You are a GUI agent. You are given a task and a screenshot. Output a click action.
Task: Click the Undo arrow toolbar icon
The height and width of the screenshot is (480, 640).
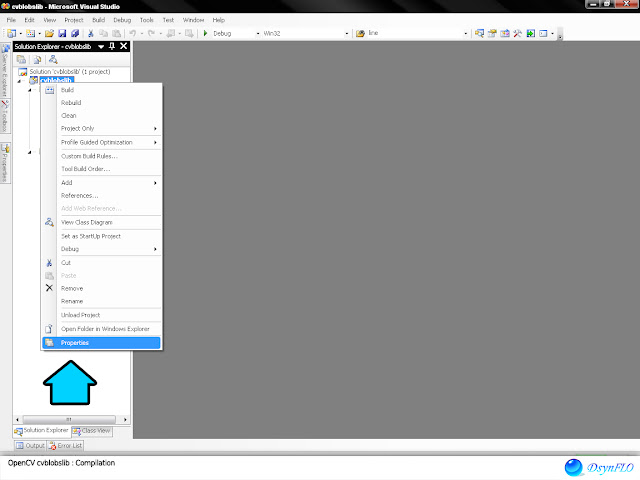point(133,33)
